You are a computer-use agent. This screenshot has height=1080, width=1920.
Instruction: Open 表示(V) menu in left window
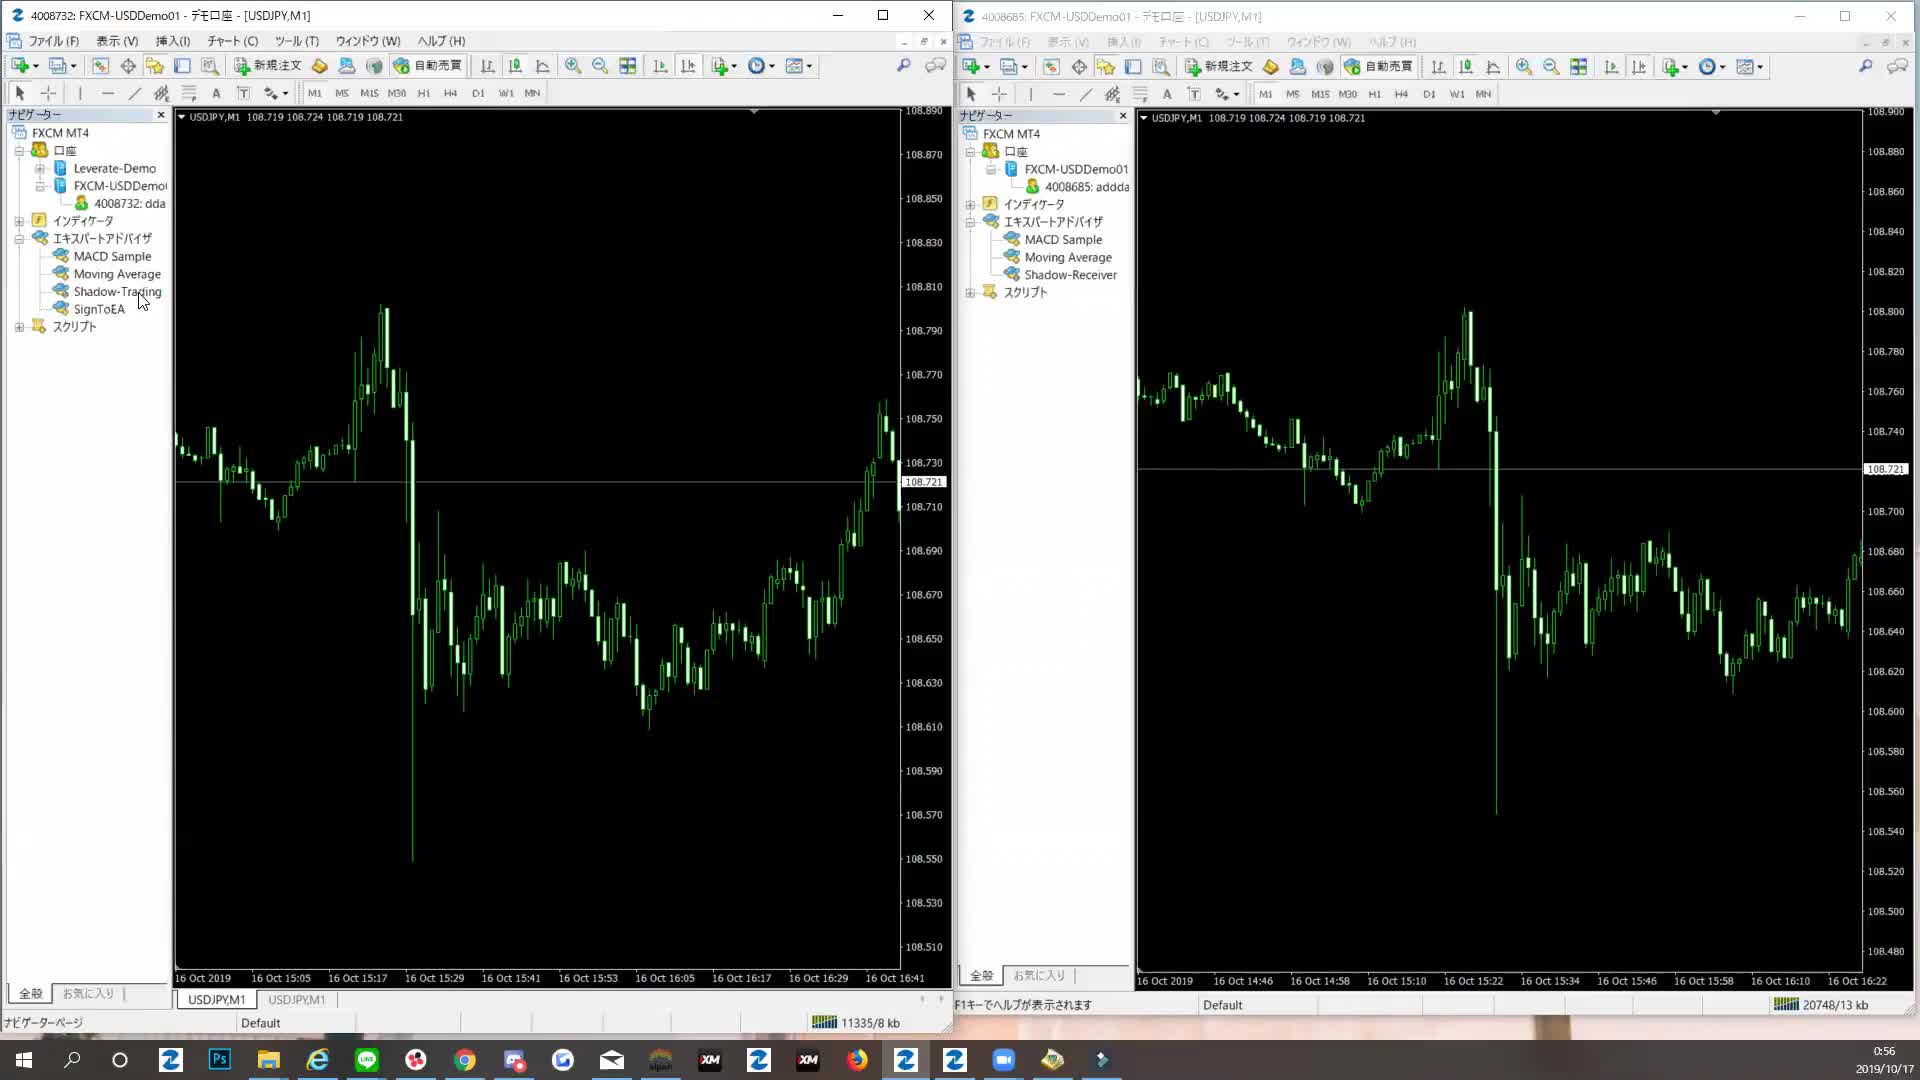click(117, 41)
